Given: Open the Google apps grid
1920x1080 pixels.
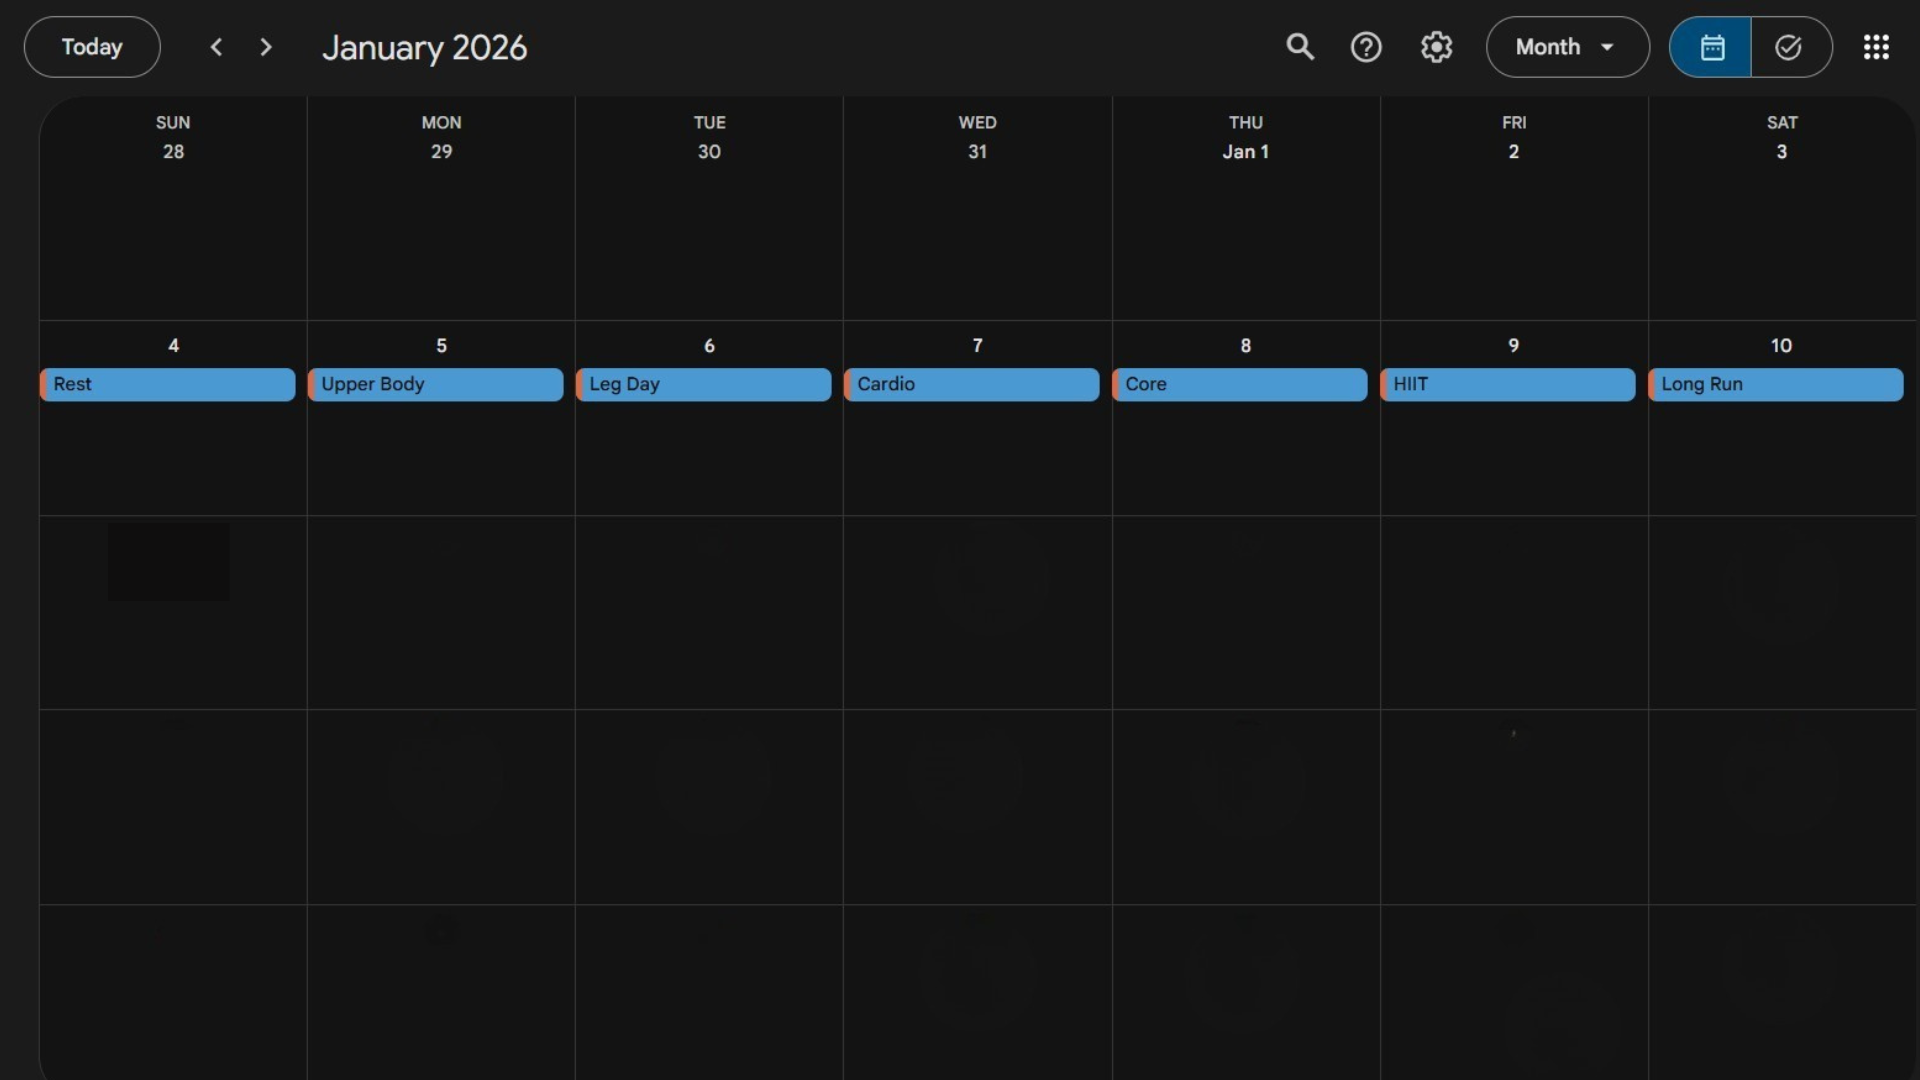Looking at the screenshot, I should (1875, 47).
